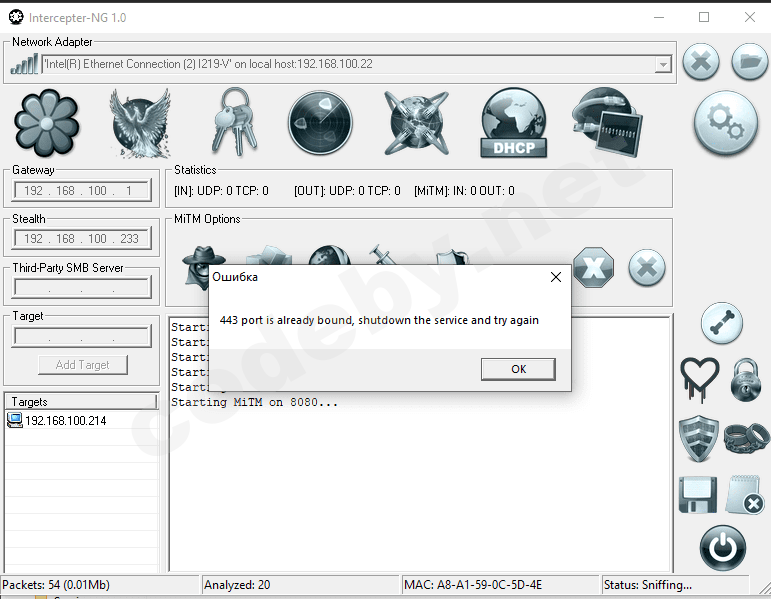This screenshot has width=771, height=599.
Task: Open the Passwords mode keys icon
Action: pyautogui.click(x=235, y=122)
